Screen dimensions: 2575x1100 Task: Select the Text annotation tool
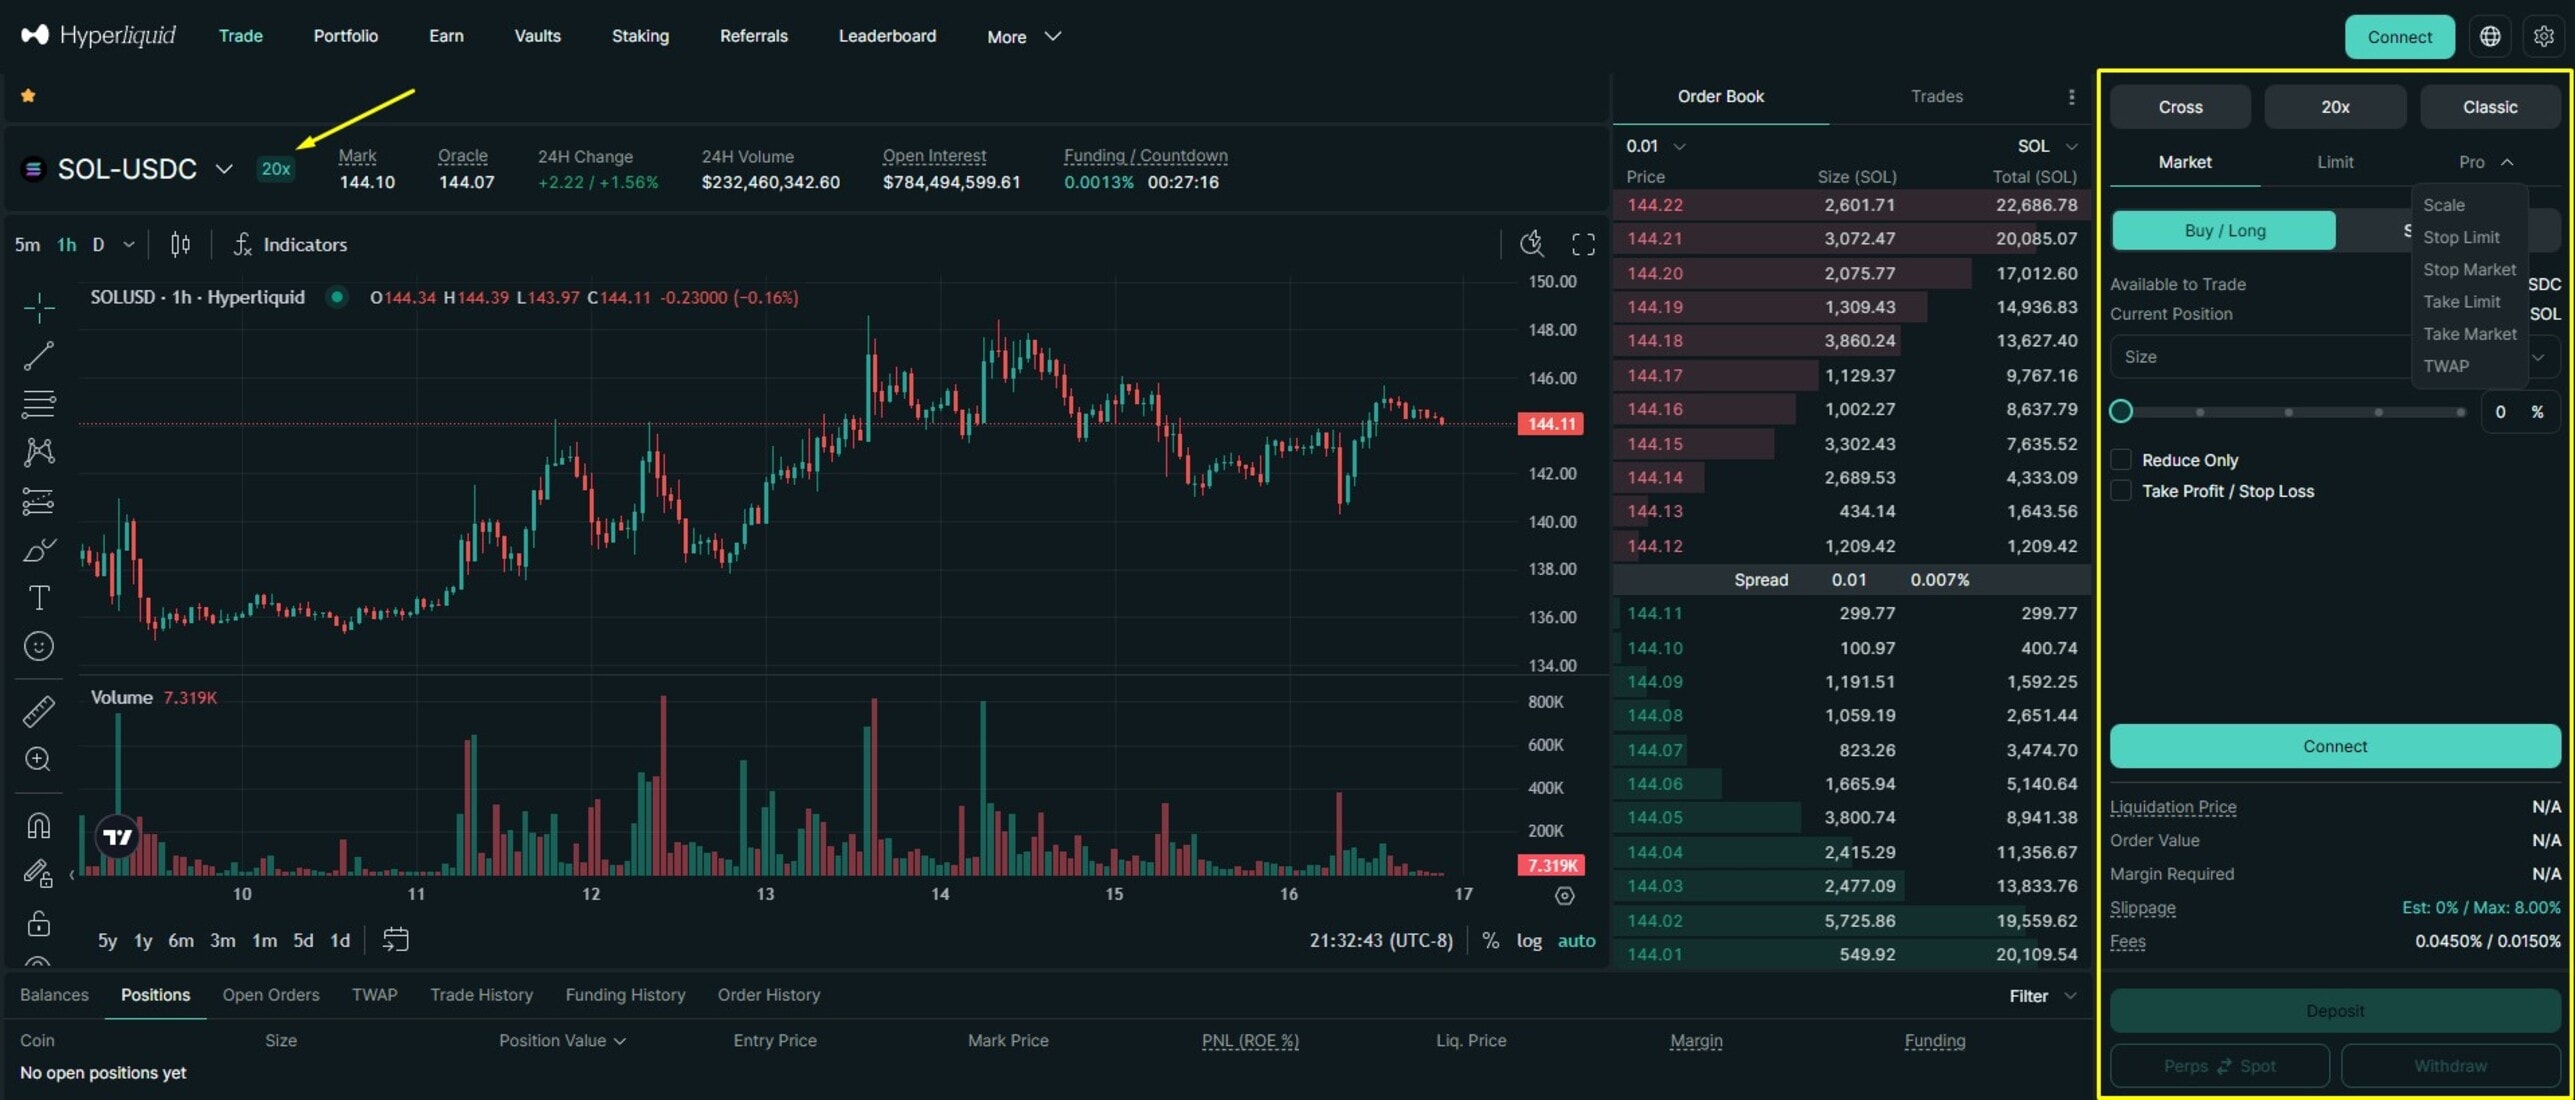(x=39, y=598)
